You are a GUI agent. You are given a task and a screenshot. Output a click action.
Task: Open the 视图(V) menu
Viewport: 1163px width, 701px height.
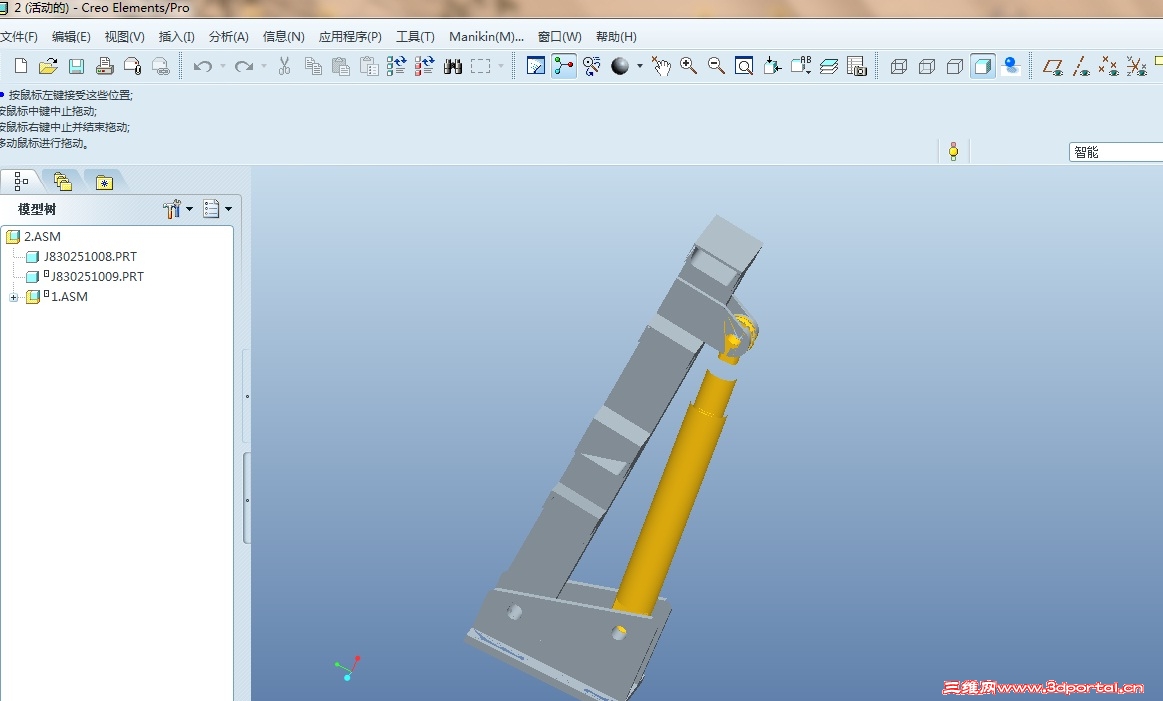pos(125,36)
